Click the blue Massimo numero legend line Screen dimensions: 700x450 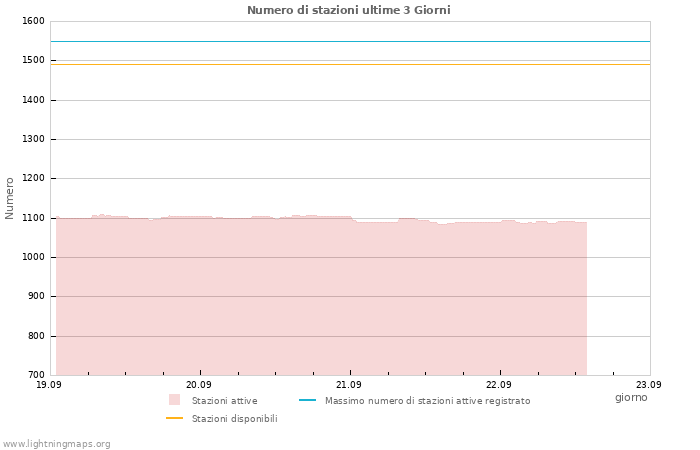[307, 400]
